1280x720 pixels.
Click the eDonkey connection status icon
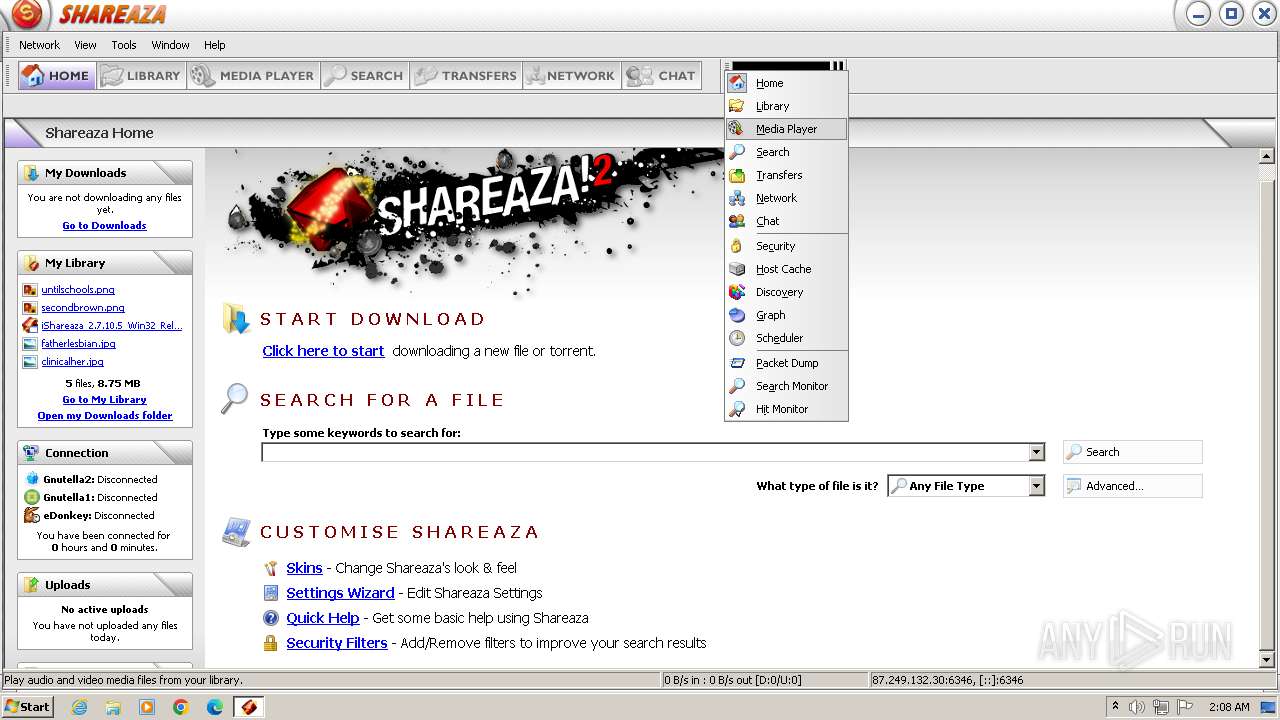(x=32, y=515)
